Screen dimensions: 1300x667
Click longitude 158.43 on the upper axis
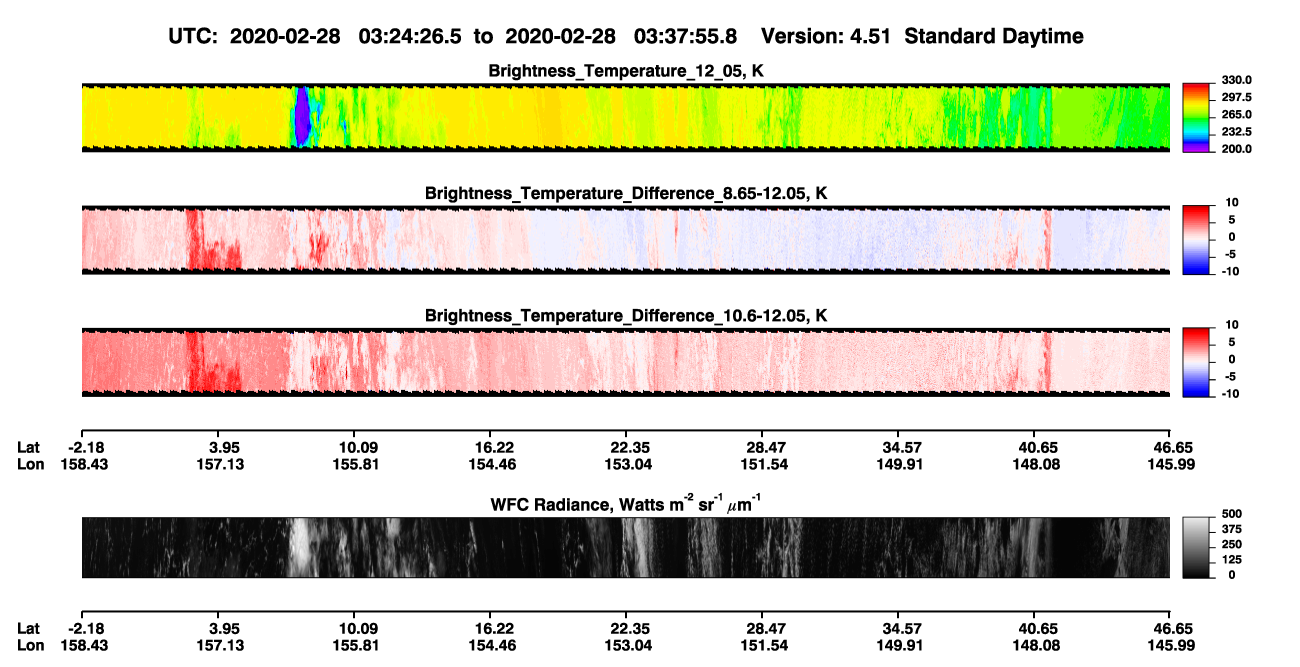[x=84, y=464]
